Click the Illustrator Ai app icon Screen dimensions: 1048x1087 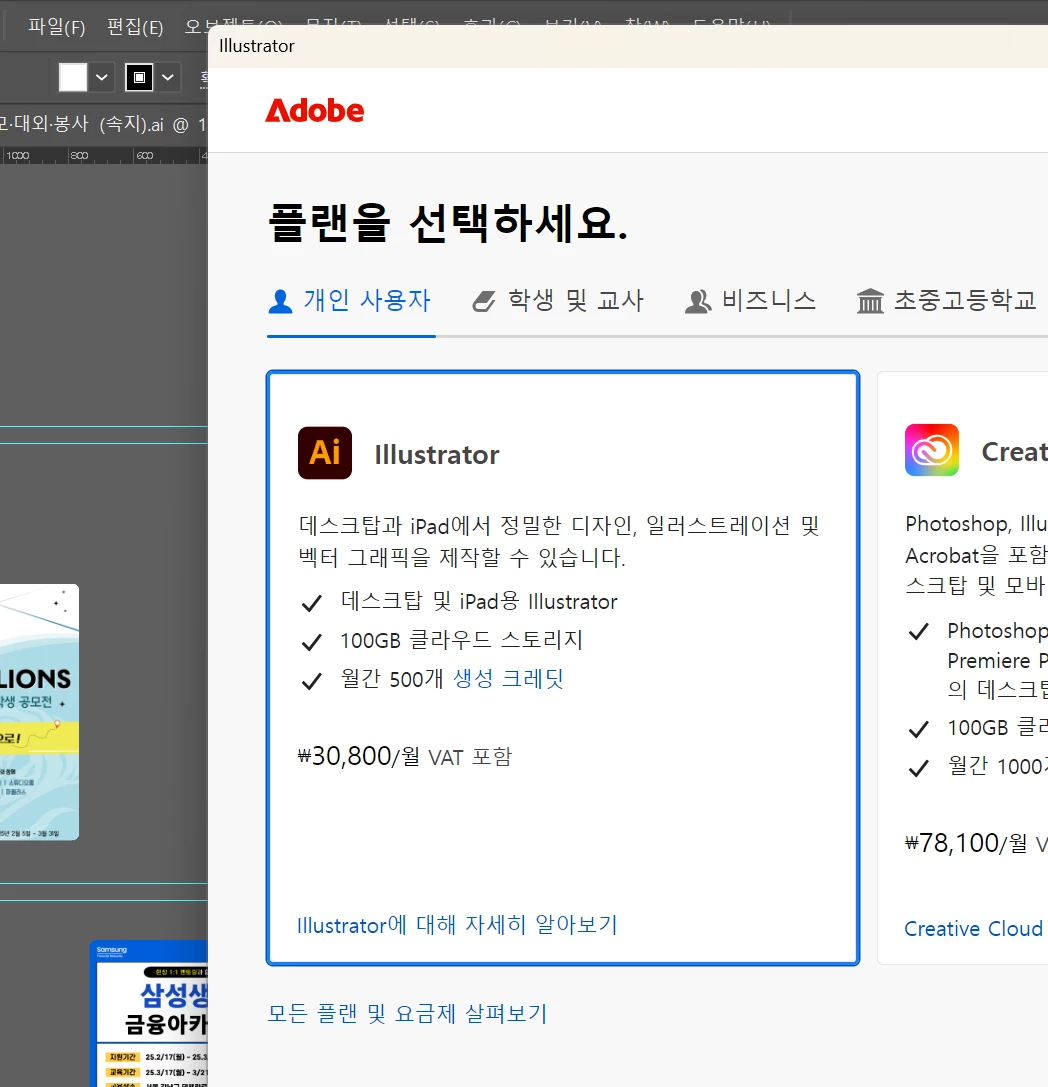pos(325,453)
